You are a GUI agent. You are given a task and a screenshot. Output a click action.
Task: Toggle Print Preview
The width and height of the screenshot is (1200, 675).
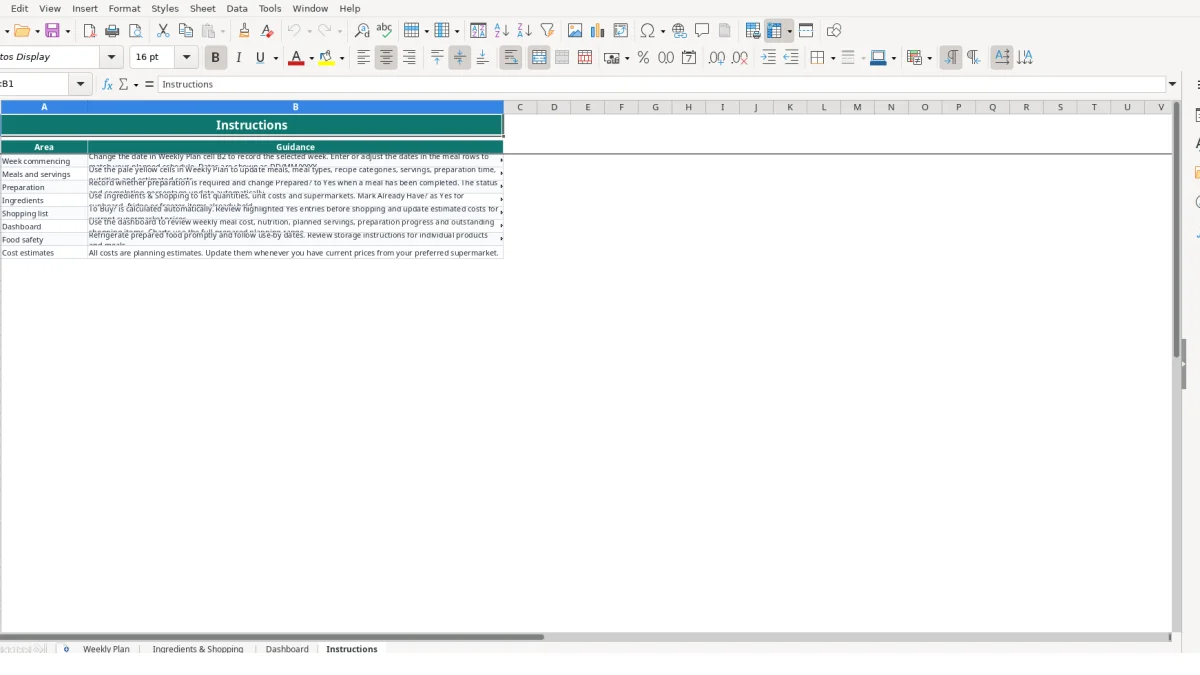(x=135, y=31)
